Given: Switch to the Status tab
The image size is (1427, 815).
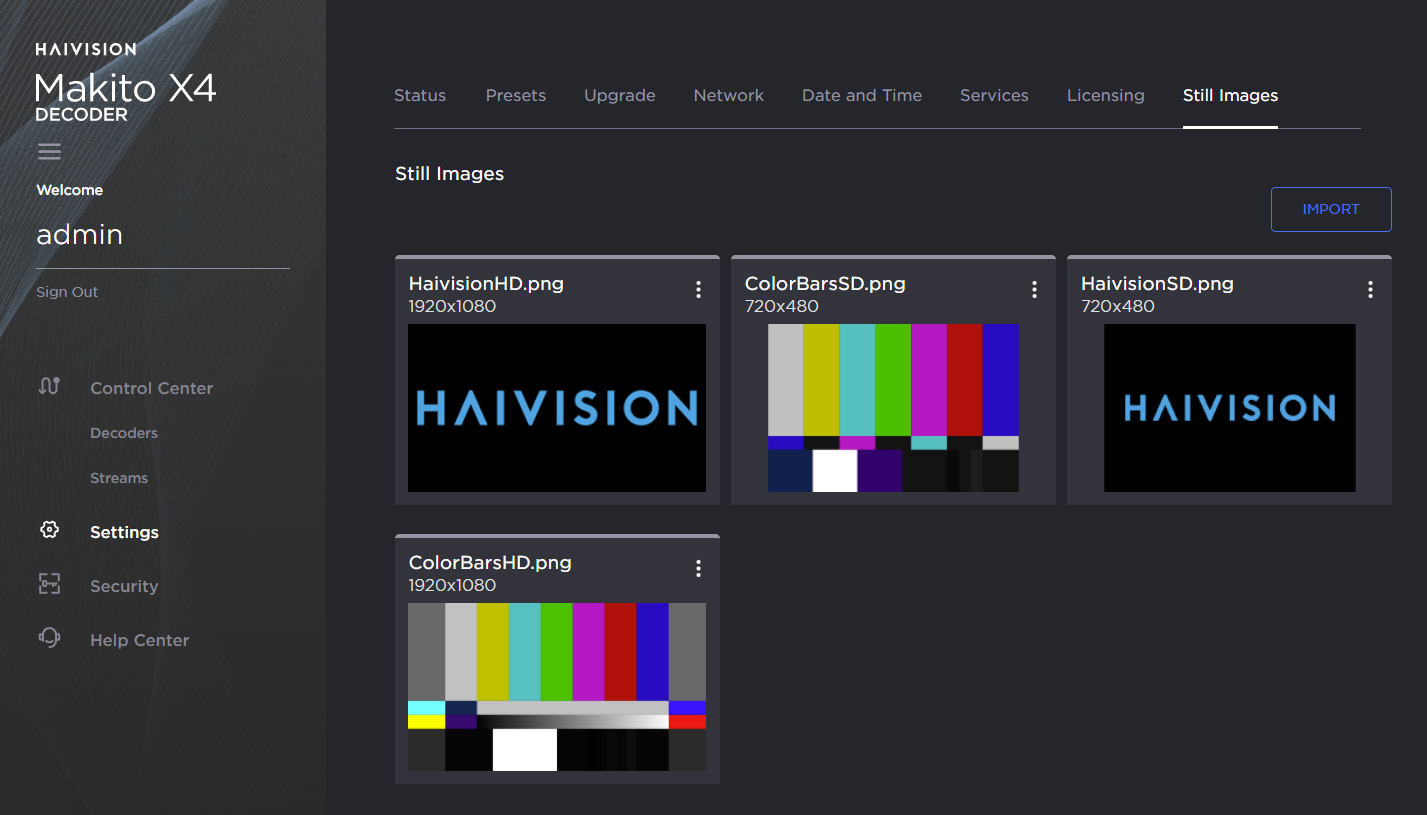Looking at the screenshot, I should click(x=420, y=96).
